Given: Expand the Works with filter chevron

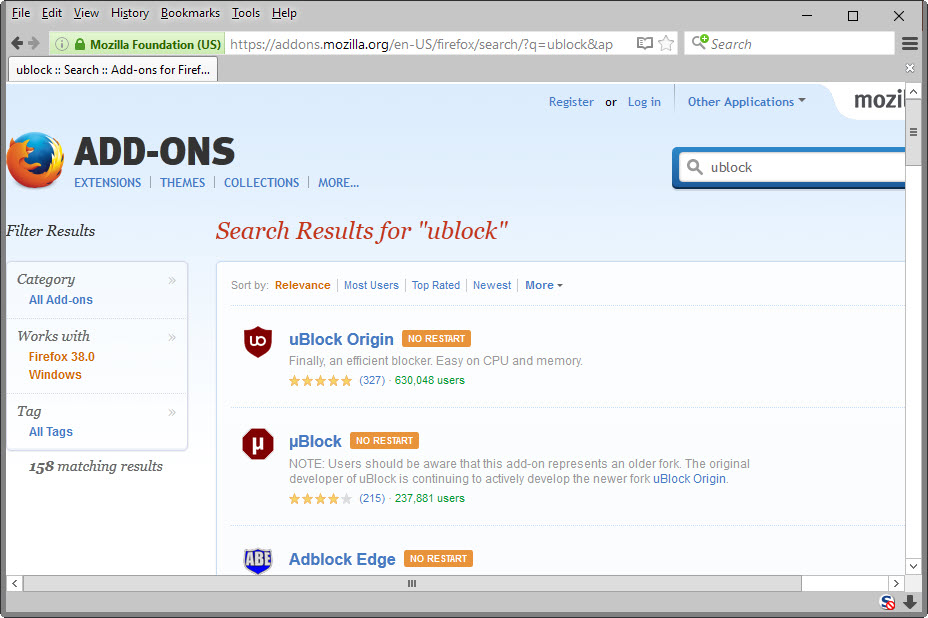Looking at the screenshot, I should tap(172, 337).
